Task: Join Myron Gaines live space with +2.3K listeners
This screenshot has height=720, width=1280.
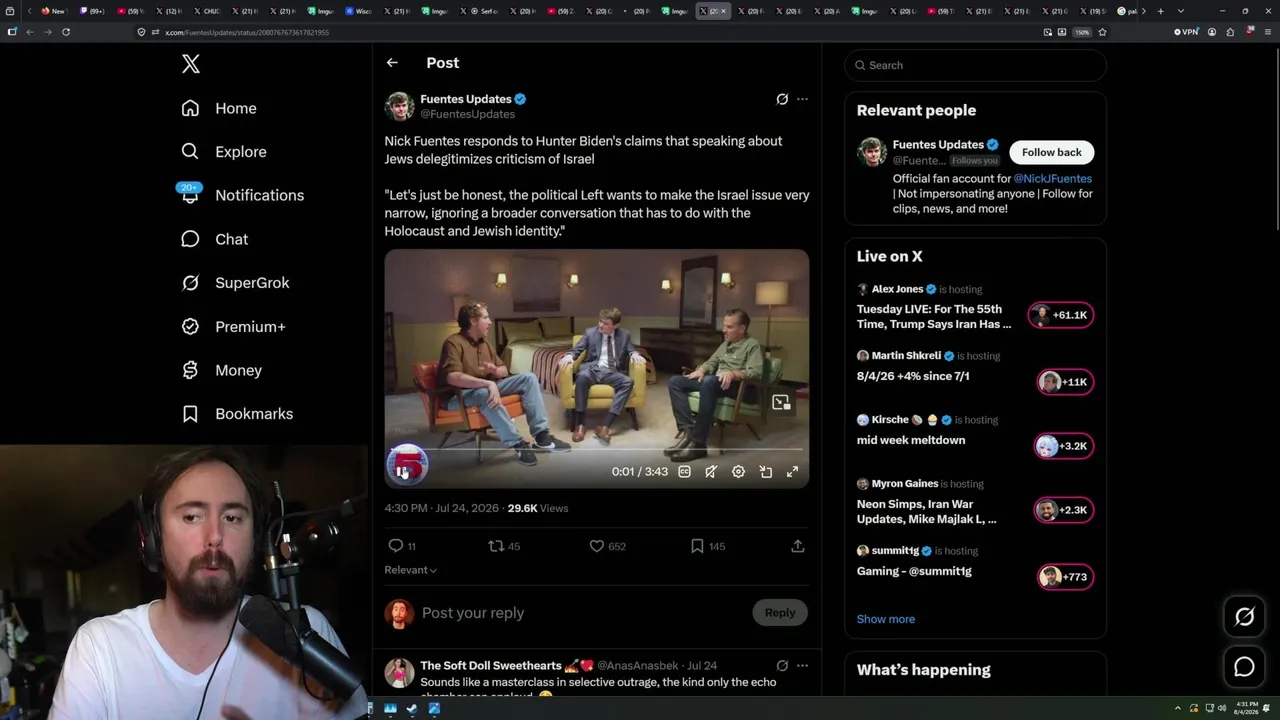Action: coord(1064,510)
